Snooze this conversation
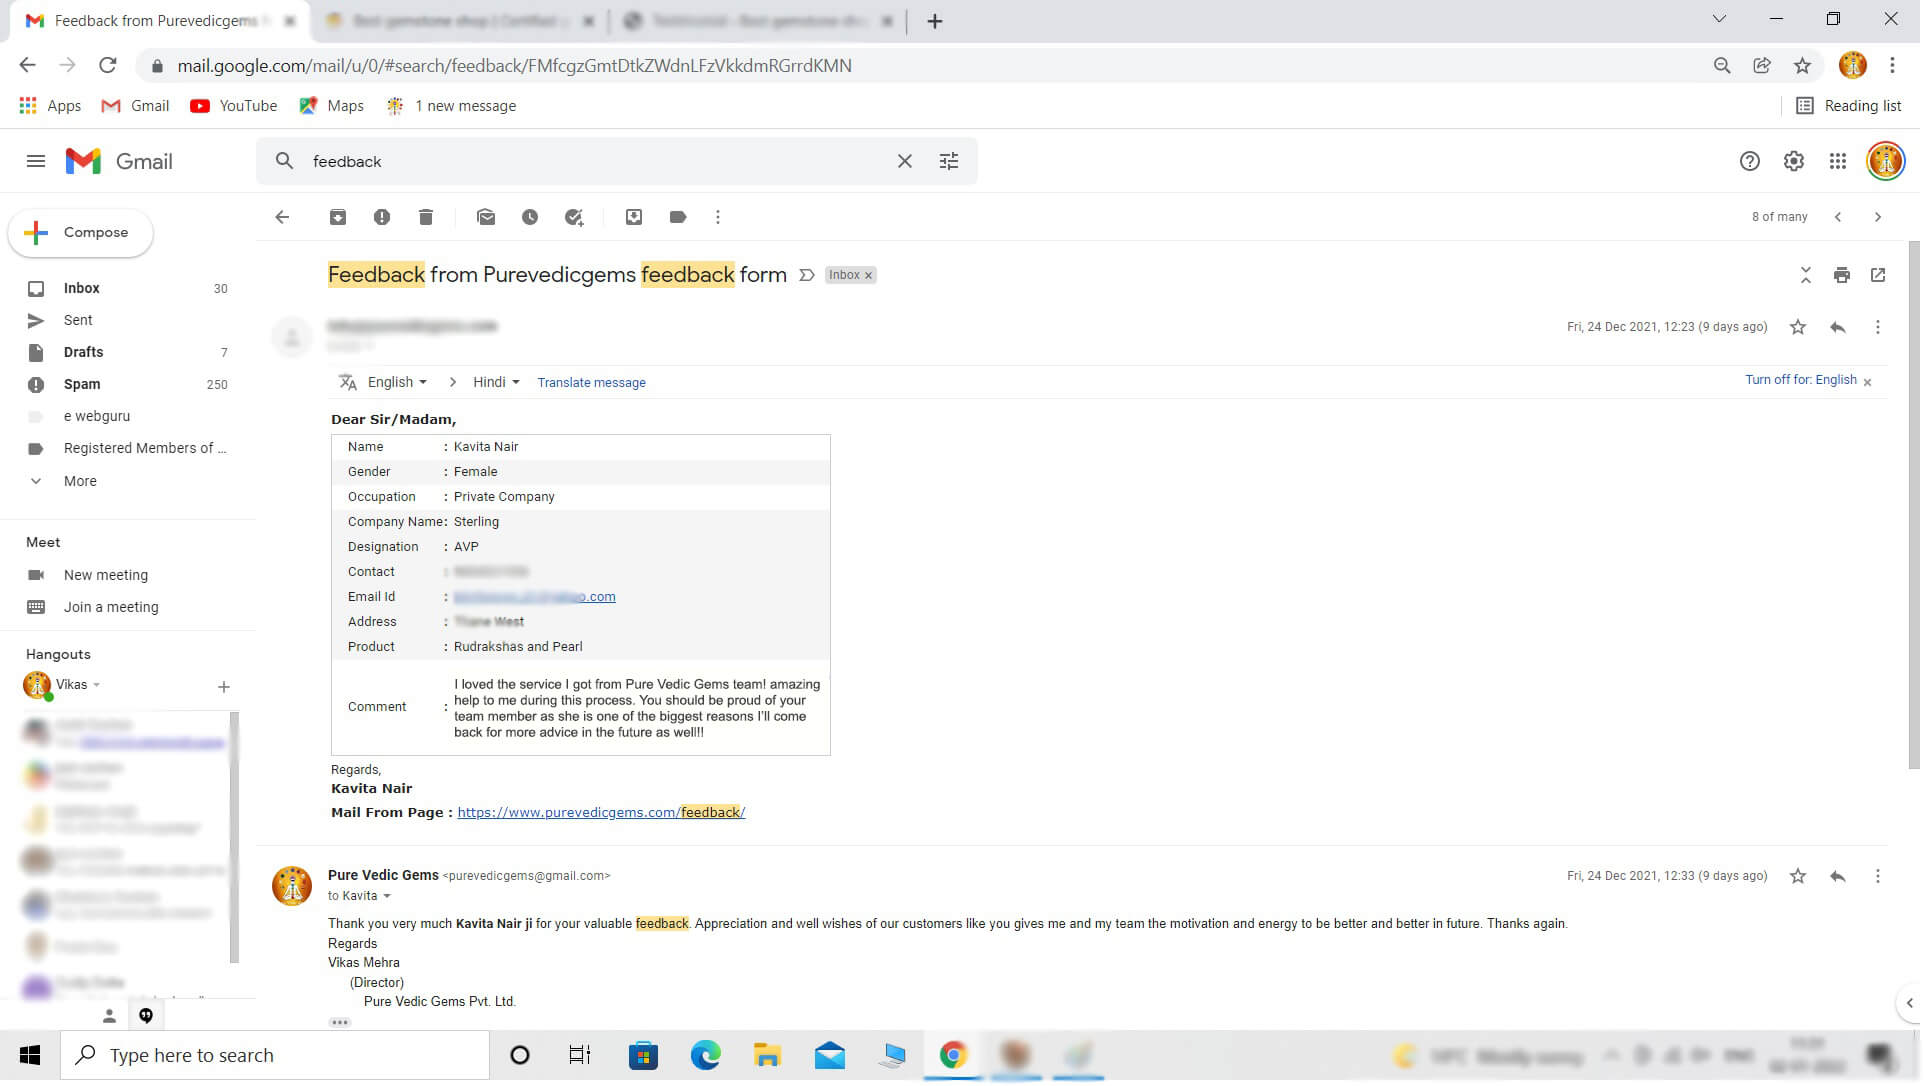 tap(530, 217)
